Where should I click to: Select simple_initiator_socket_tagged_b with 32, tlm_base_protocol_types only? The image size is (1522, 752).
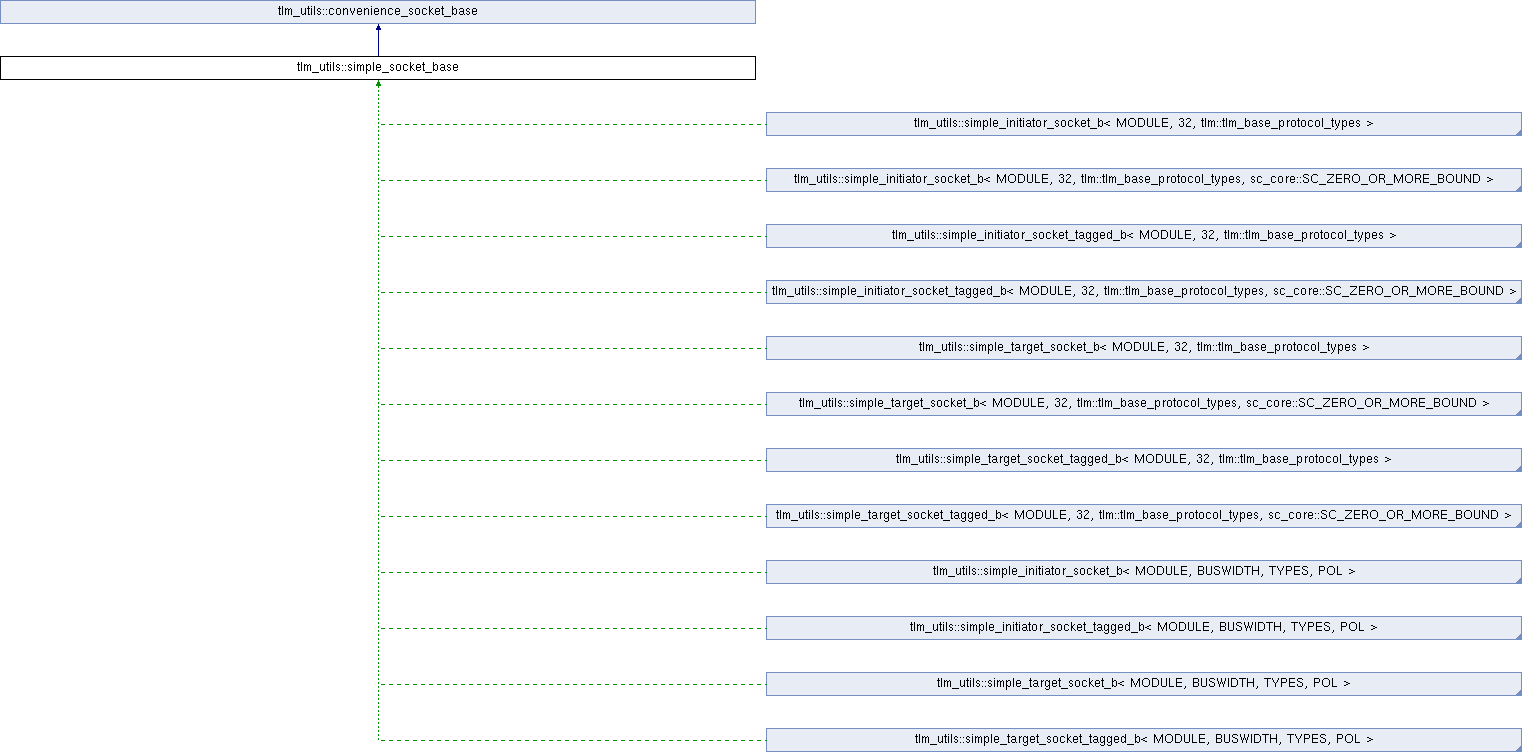pyautogui.click(x=1143, y=236)
